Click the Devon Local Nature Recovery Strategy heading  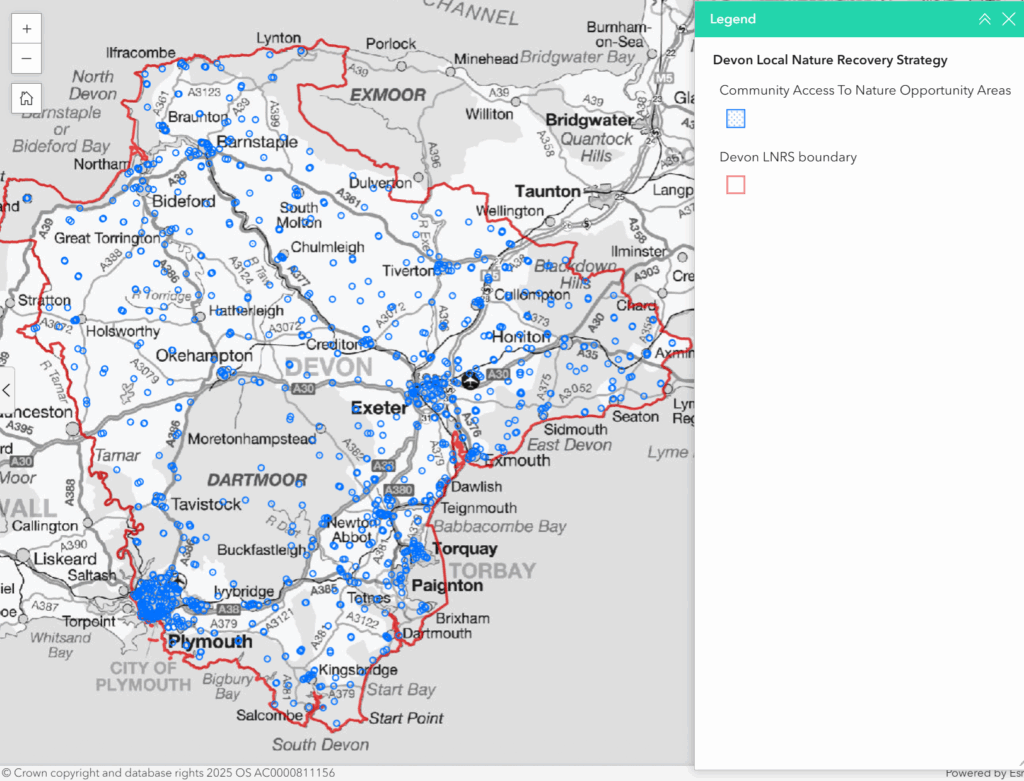(x=830, y=60)
